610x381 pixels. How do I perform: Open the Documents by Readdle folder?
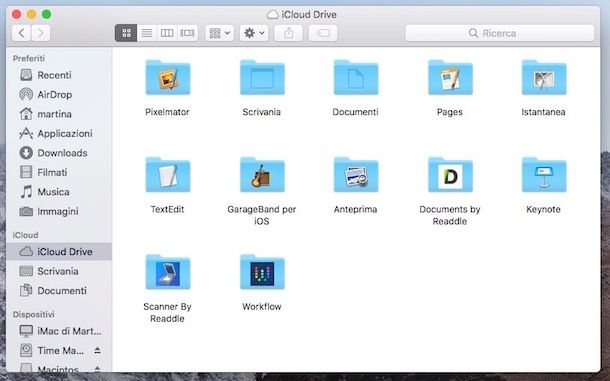[x=450, y=175]
